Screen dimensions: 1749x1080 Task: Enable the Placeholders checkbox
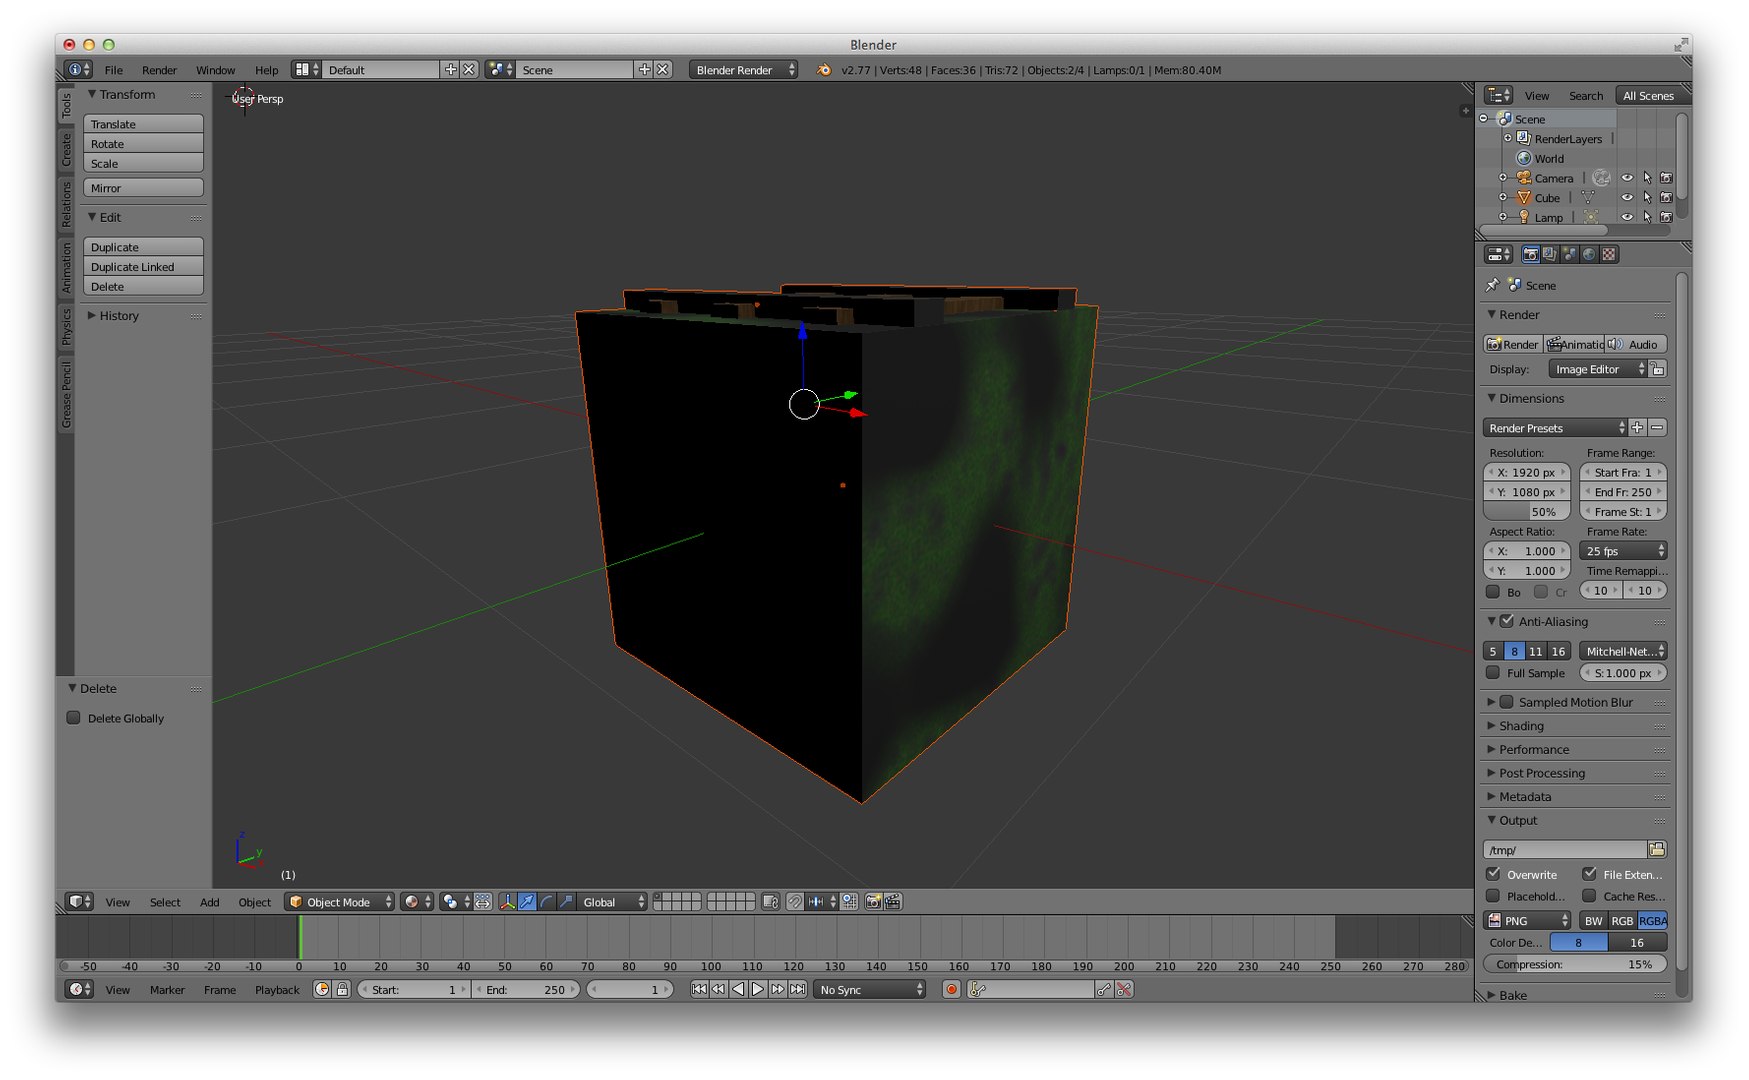tap(1493, 895)
